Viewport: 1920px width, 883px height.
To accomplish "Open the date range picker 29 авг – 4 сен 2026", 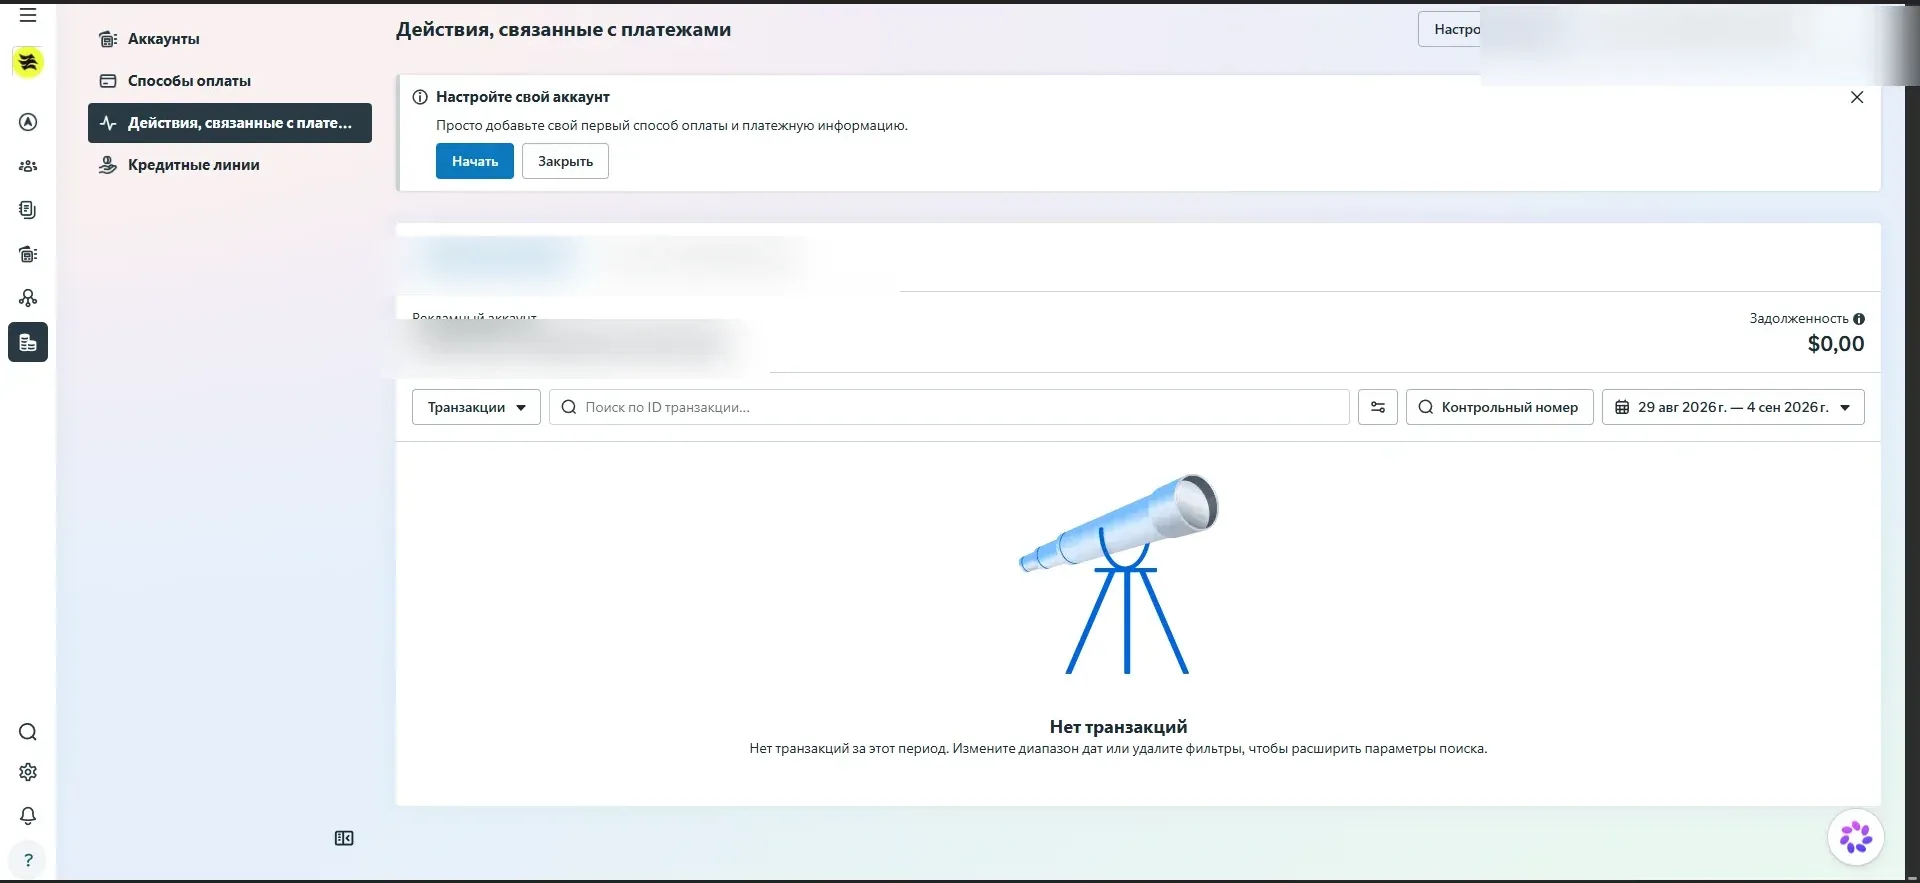I will point(1733,407).
